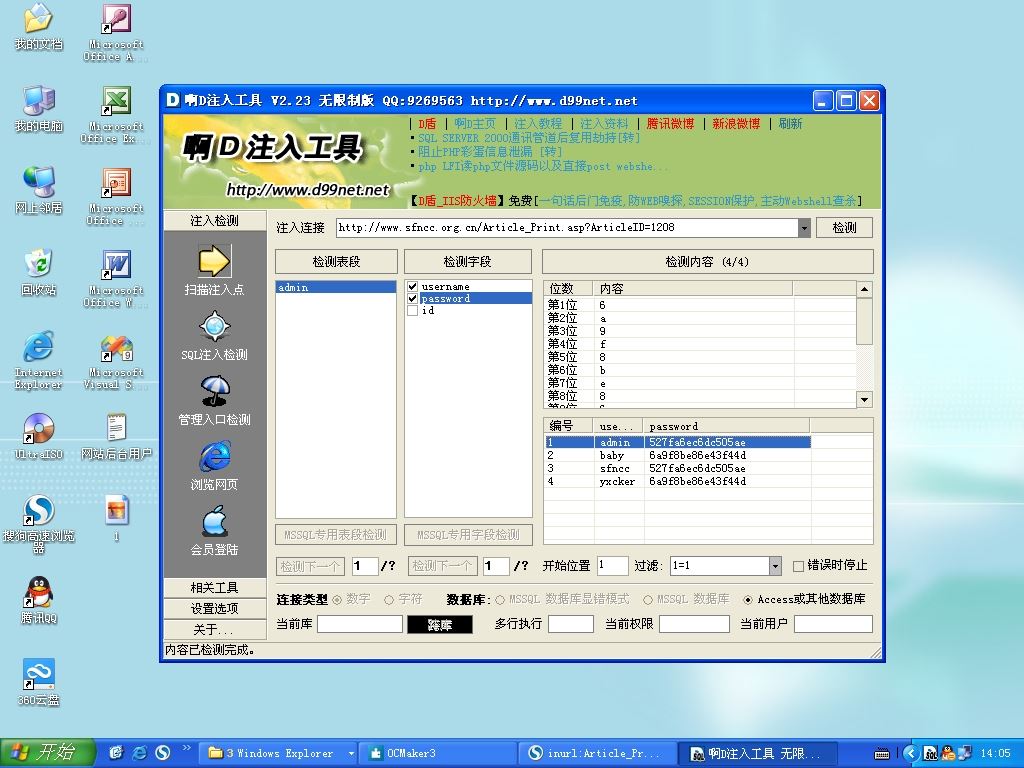Select 字符 connection type radio
The width and height of the screenshot is (1024, 768).
[389, 599]
